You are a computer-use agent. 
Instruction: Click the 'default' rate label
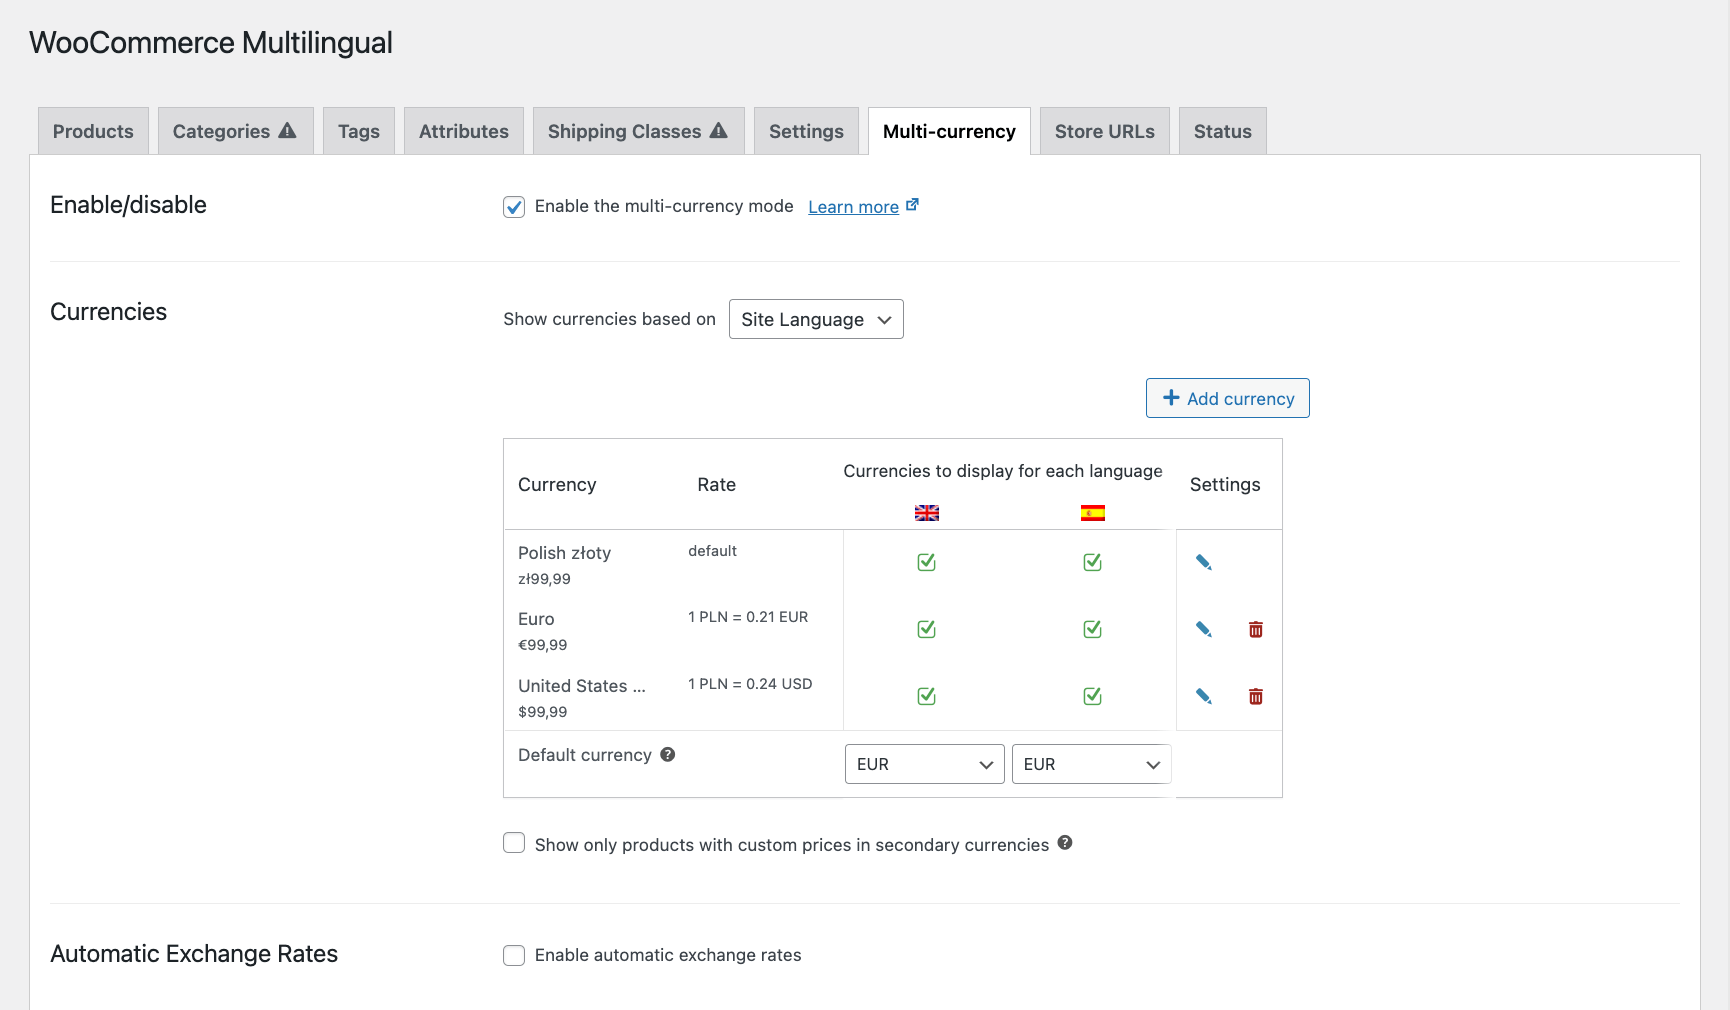point(712,551)
